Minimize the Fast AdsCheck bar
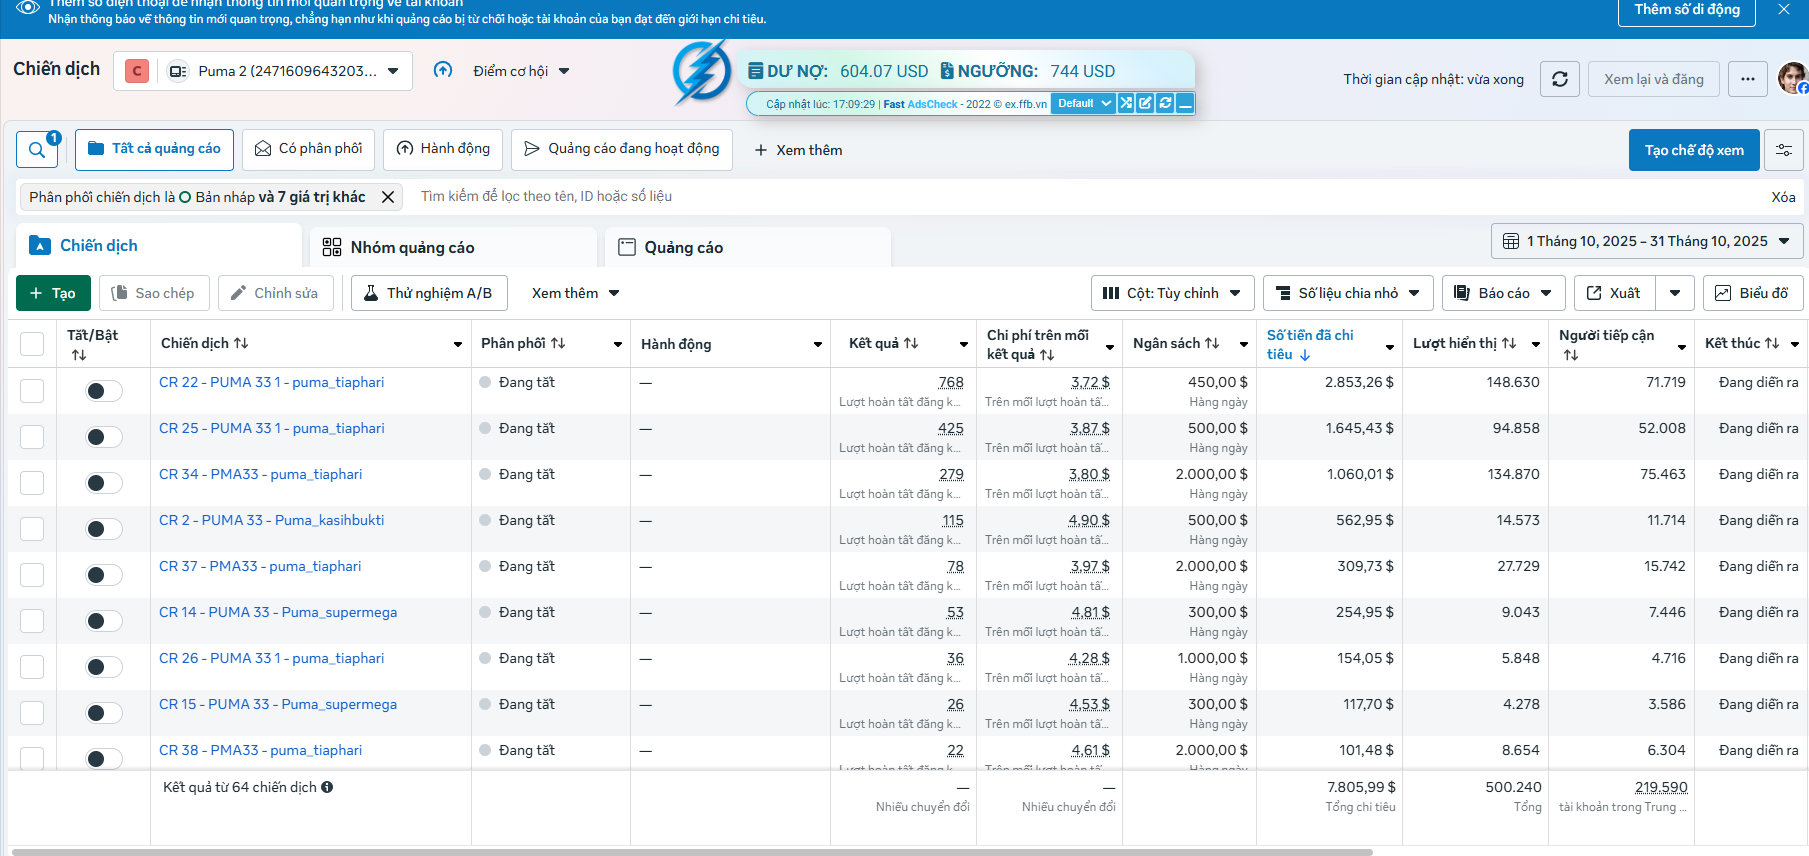Image resolution: width=1809 pixels, height=856 pixels. coord(1185,103)
